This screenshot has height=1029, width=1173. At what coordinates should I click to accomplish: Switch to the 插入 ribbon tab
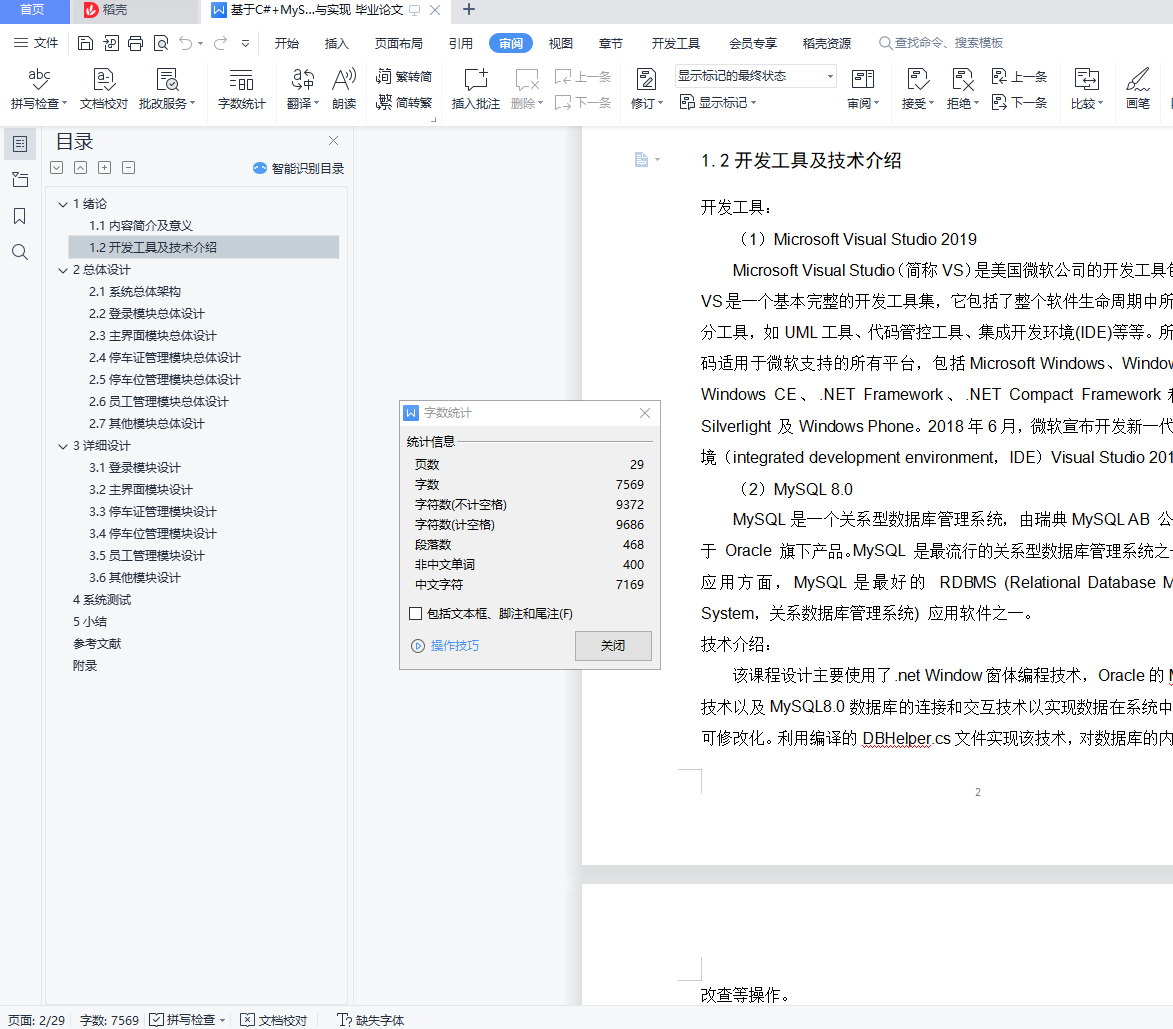click(x=337, y=43)
